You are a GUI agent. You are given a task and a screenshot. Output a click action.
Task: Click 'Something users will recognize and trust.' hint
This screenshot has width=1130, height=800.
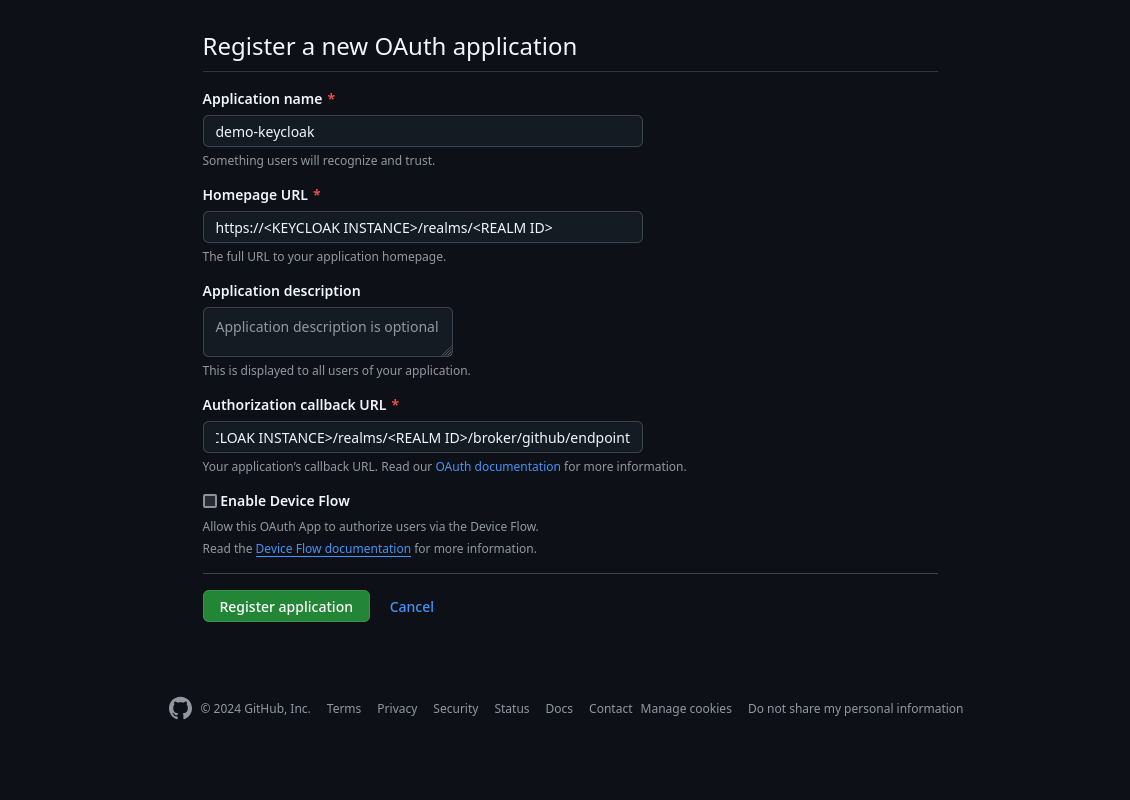pos(319,160)
